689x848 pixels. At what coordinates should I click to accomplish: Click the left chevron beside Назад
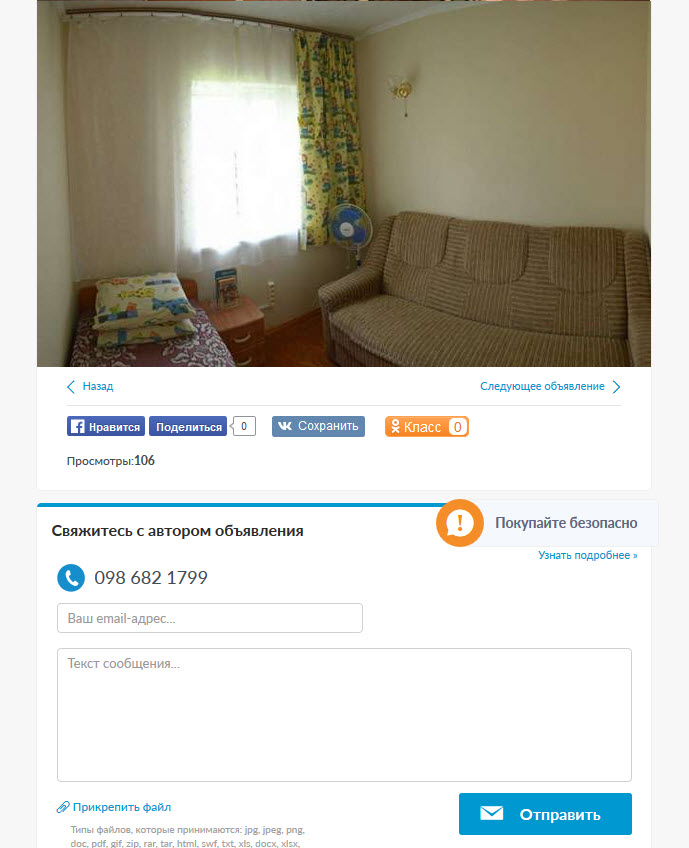(x=71, y=386)
